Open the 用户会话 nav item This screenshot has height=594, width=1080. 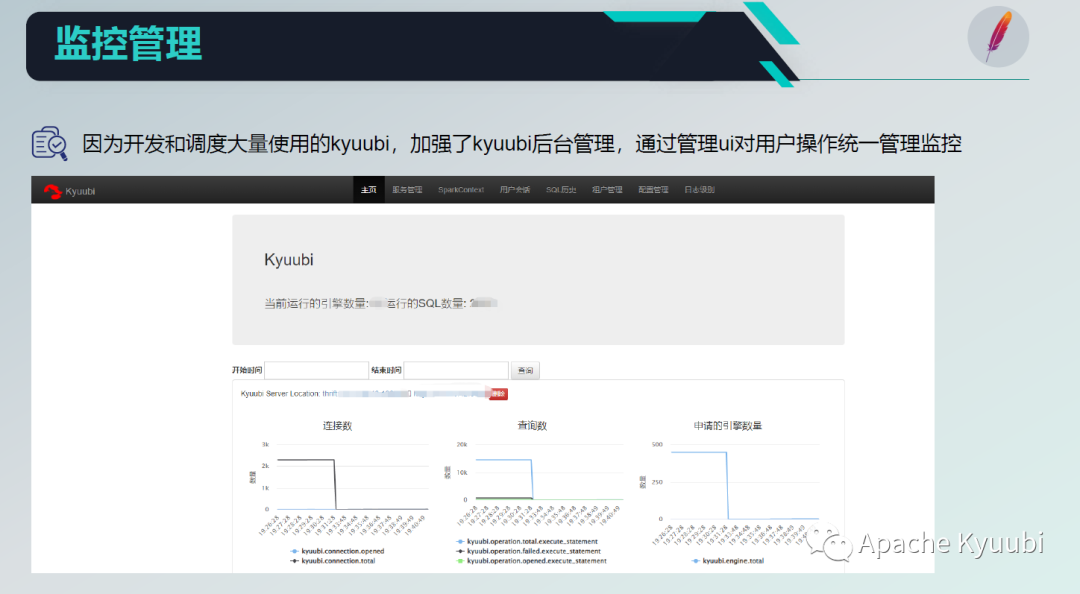click(x=515, y=190)
